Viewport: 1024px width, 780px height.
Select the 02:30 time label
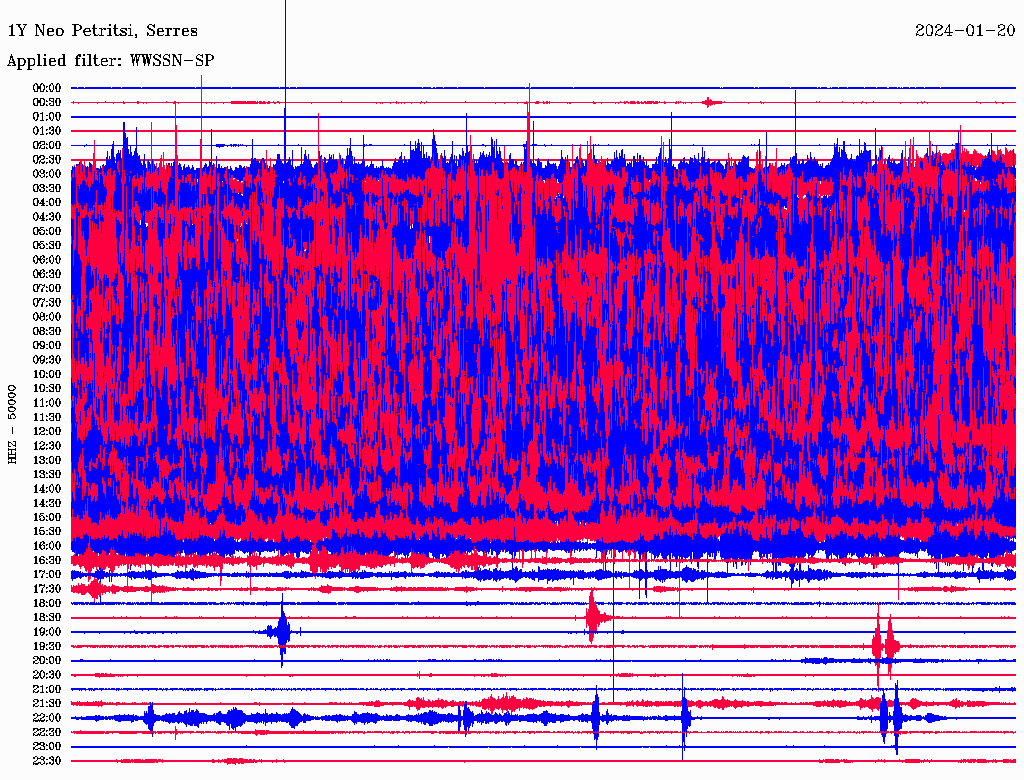coord(47,159)
